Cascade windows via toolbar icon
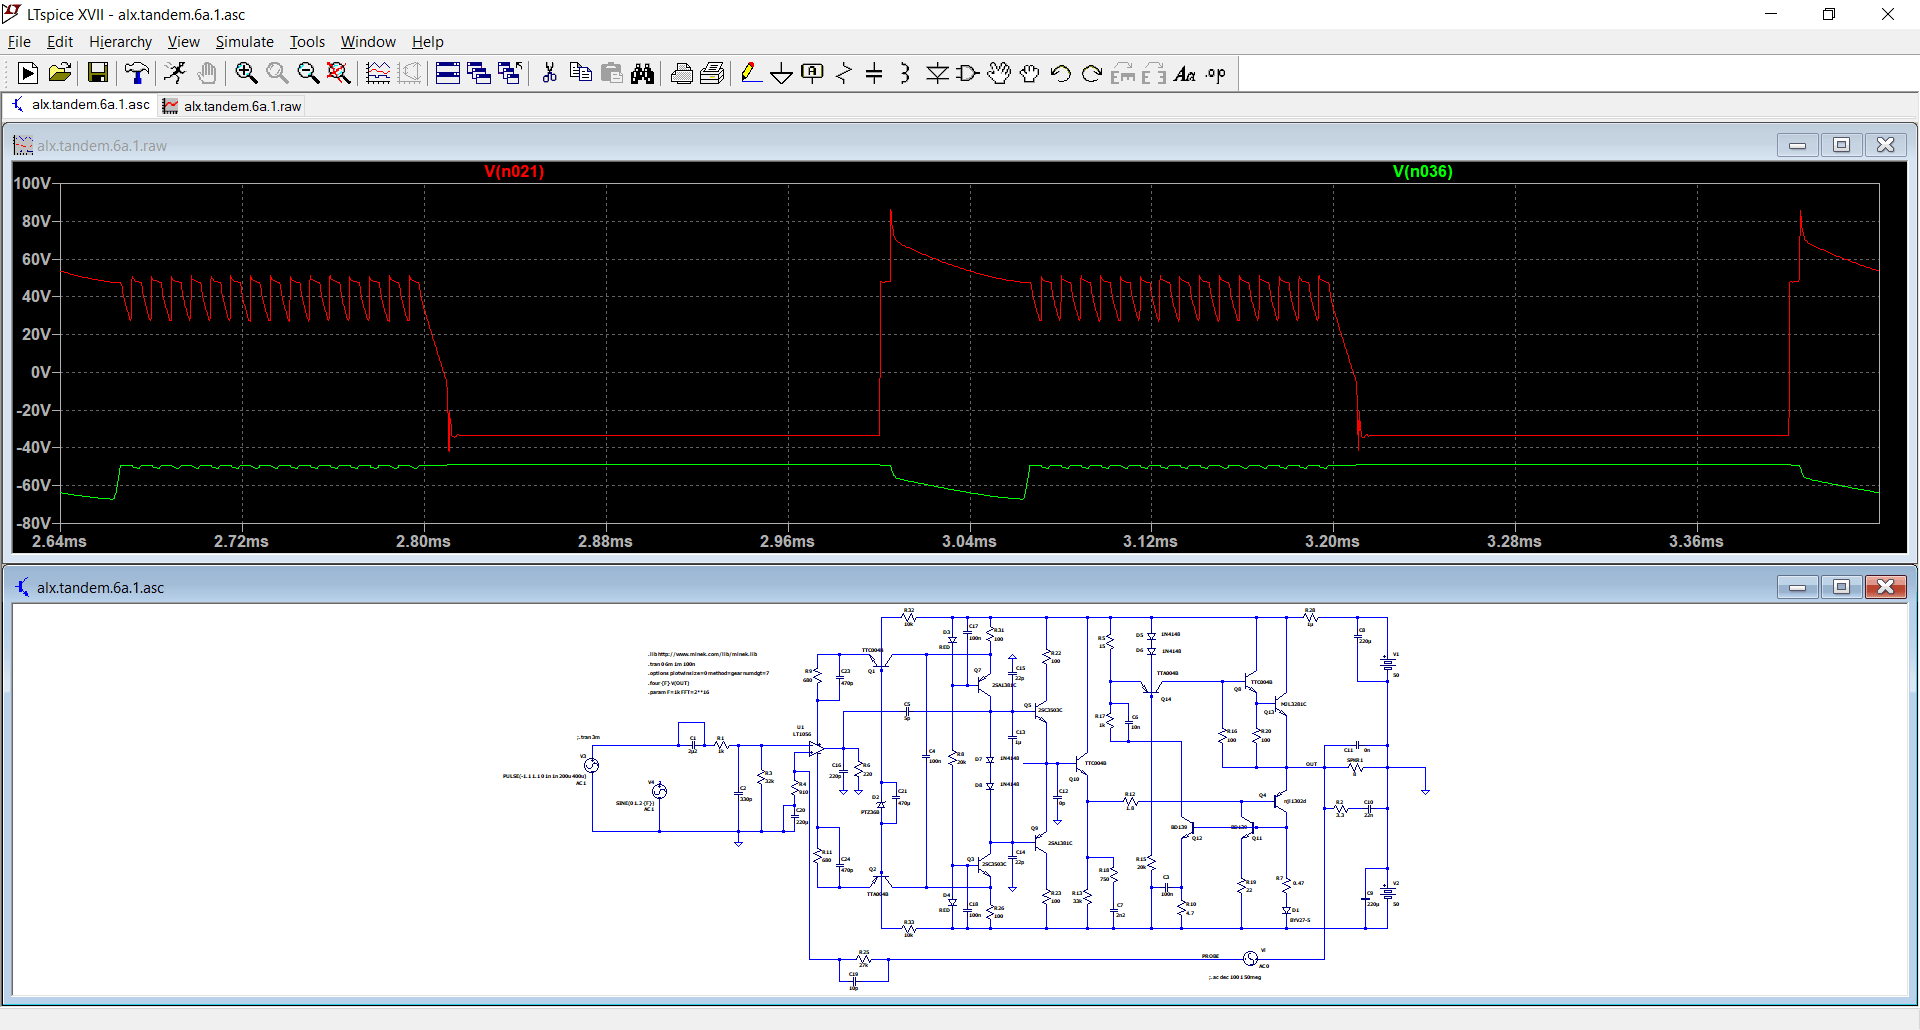 click(479, 73)
